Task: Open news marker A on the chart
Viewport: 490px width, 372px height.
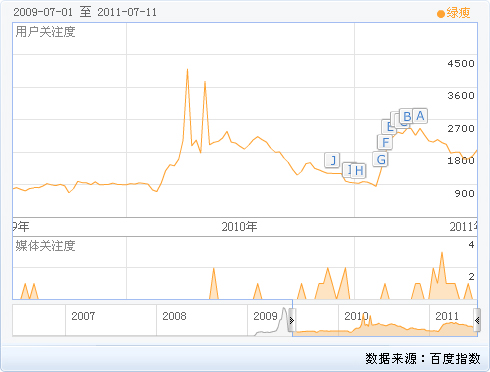Action: point(420,116)
